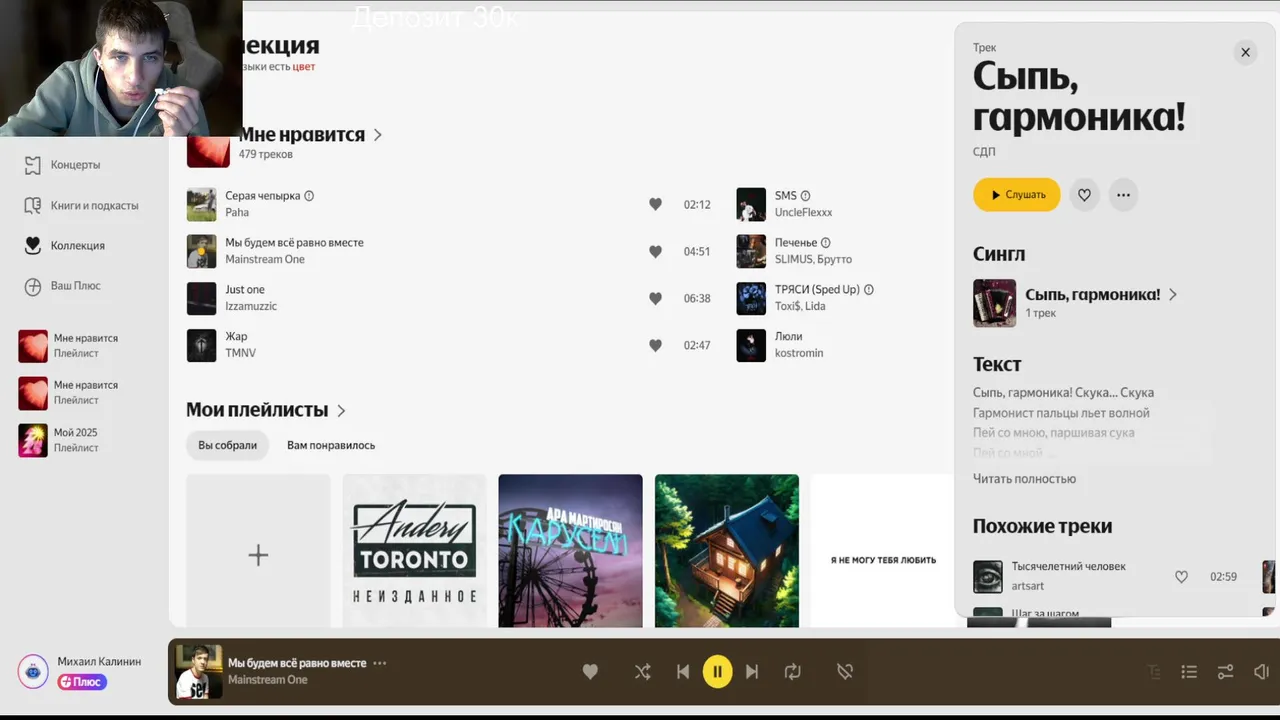Open more options in the 'Сыпь, гармоника!' panel
The image size is (1280, 720).
[1124, 195]
